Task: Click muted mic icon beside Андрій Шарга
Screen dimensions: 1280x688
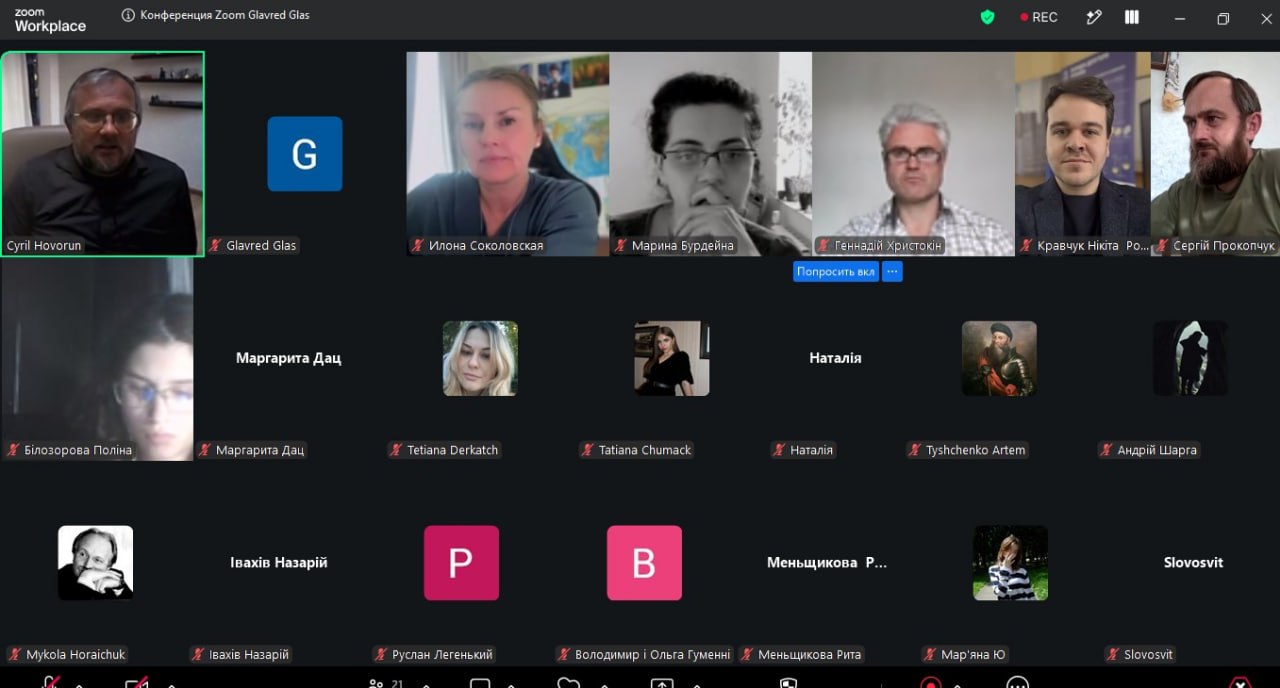Action: point(1106,450)
